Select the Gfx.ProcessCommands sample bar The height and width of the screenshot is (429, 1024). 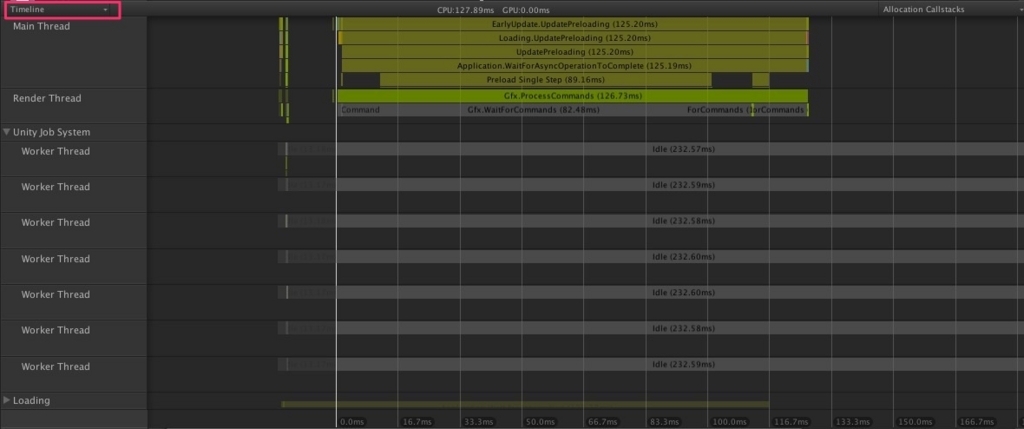[x=573, y=96]
